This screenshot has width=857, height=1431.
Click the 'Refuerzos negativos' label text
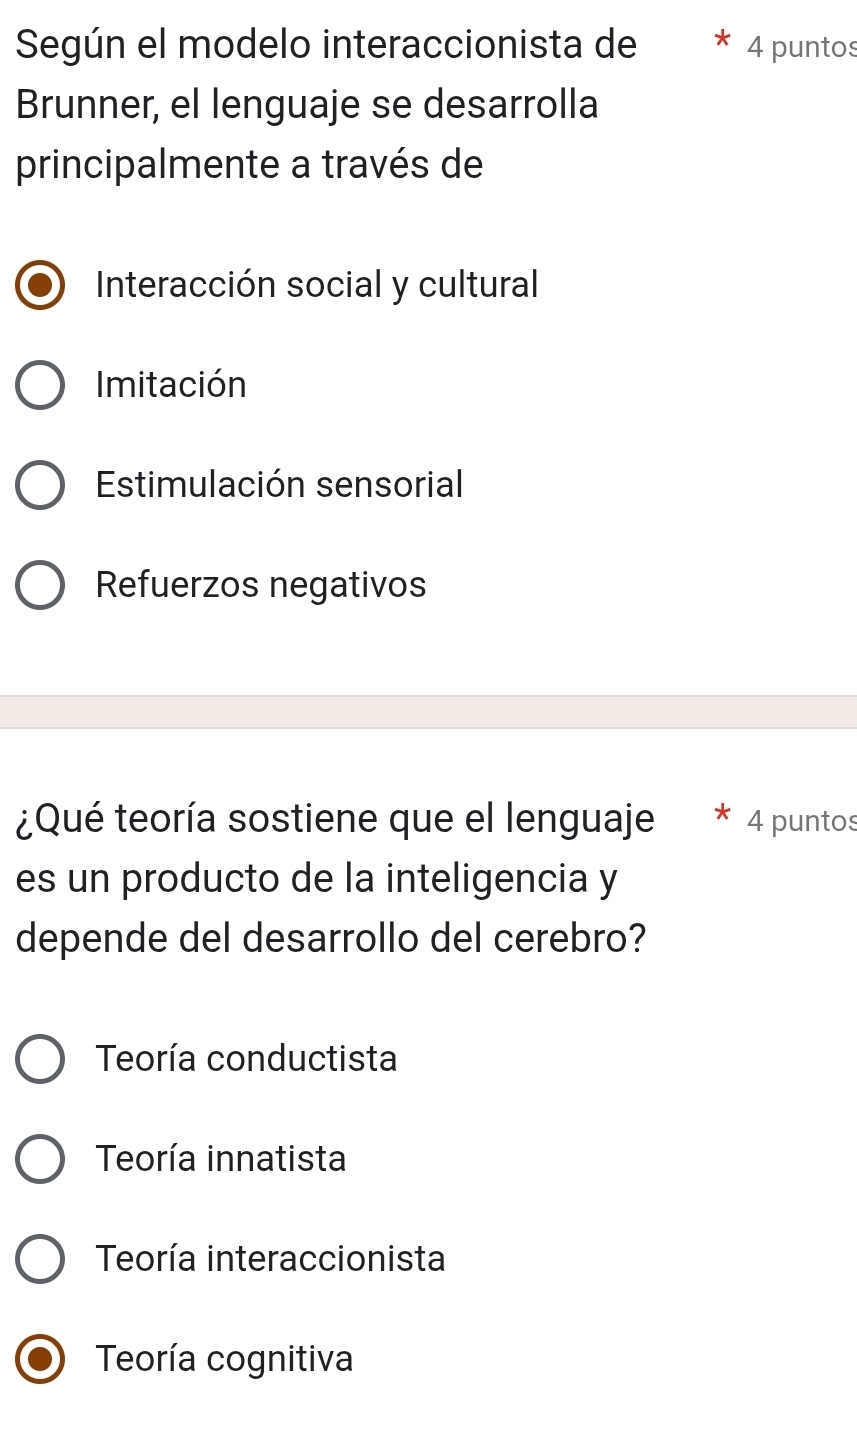coord(261,585)
